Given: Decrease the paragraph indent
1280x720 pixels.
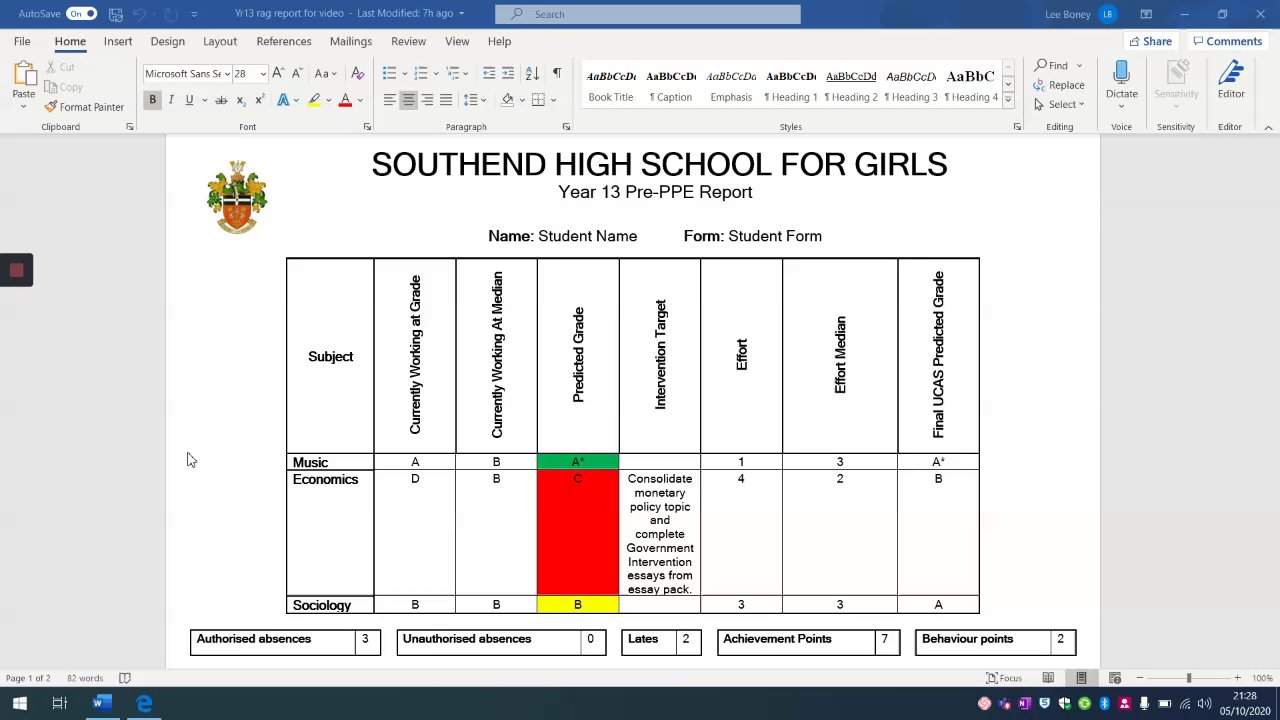Looking at the screenshot, I should [488, 73].
